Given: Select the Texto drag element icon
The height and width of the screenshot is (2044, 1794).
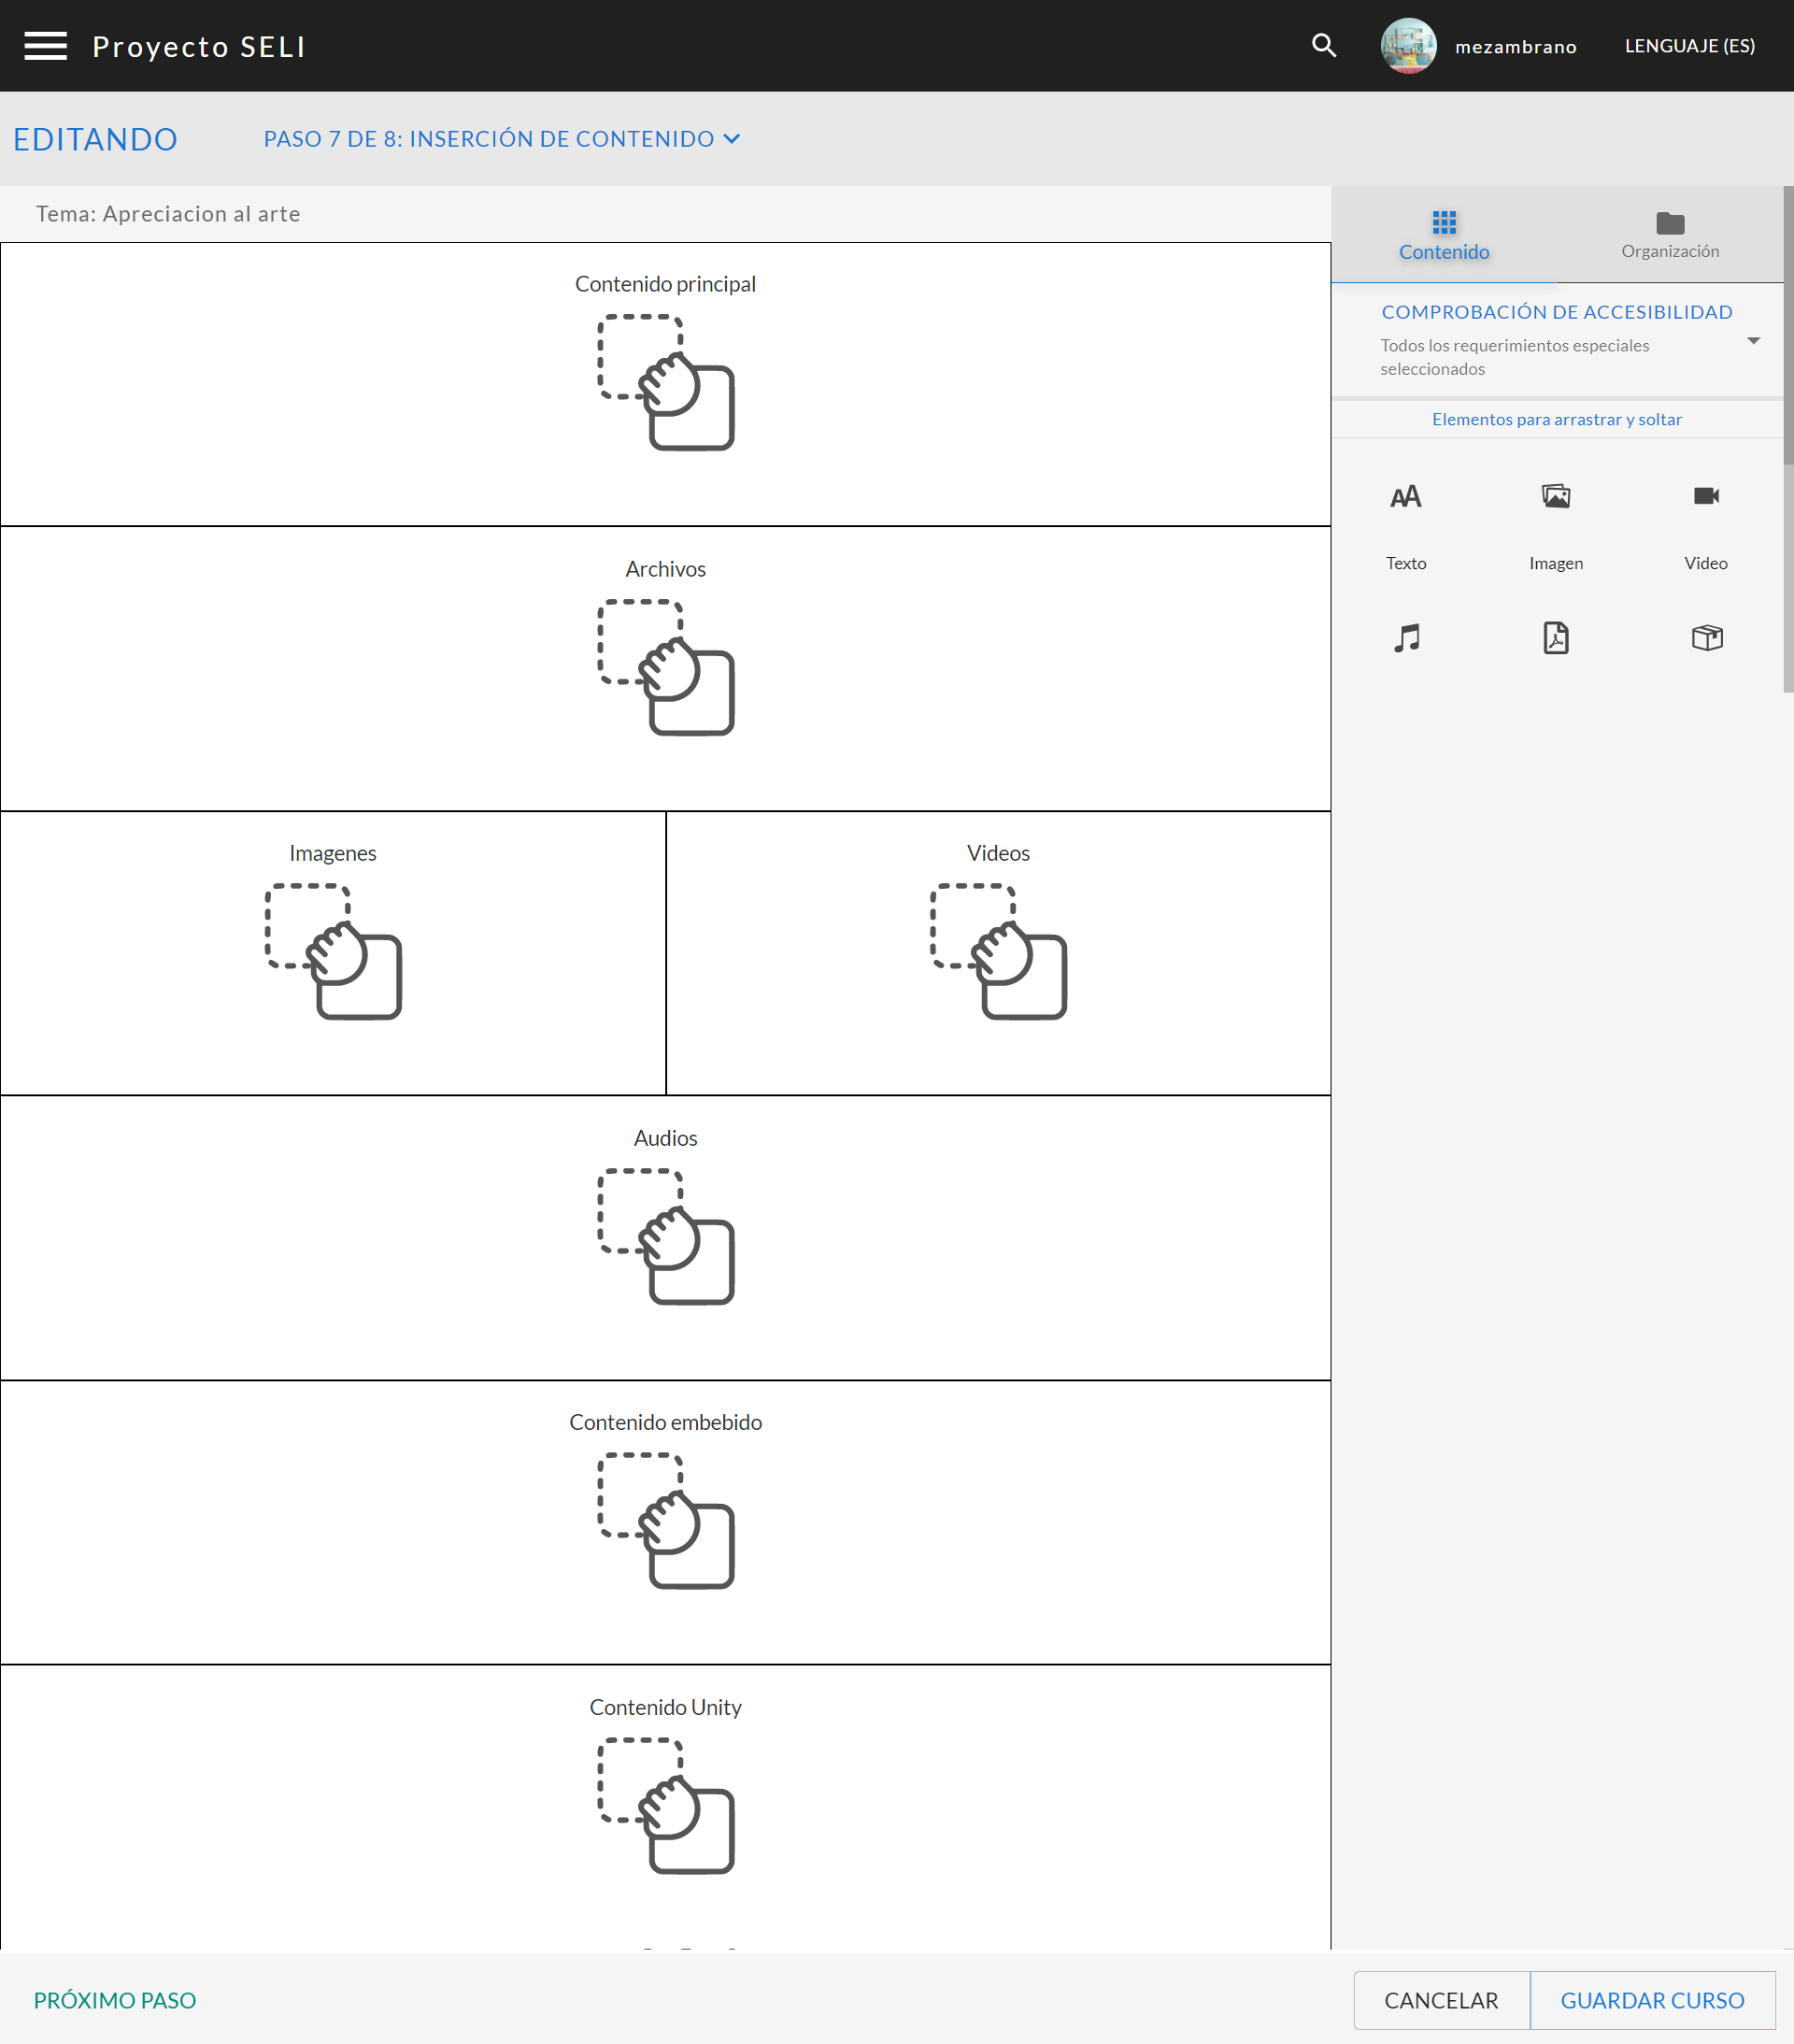Looking at the screenshot, I should 1406,497.
